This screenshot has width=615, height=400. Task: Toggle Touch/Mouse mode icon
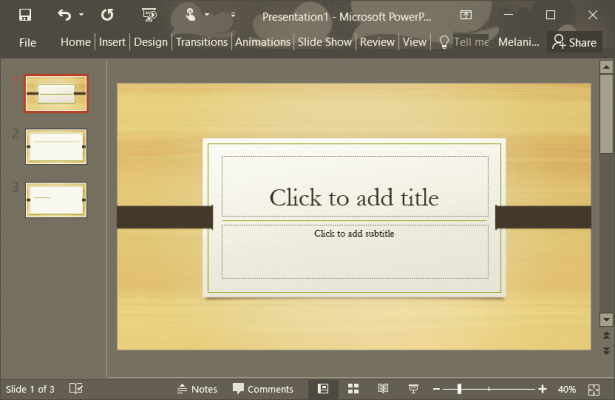click(x=190, y=15)
